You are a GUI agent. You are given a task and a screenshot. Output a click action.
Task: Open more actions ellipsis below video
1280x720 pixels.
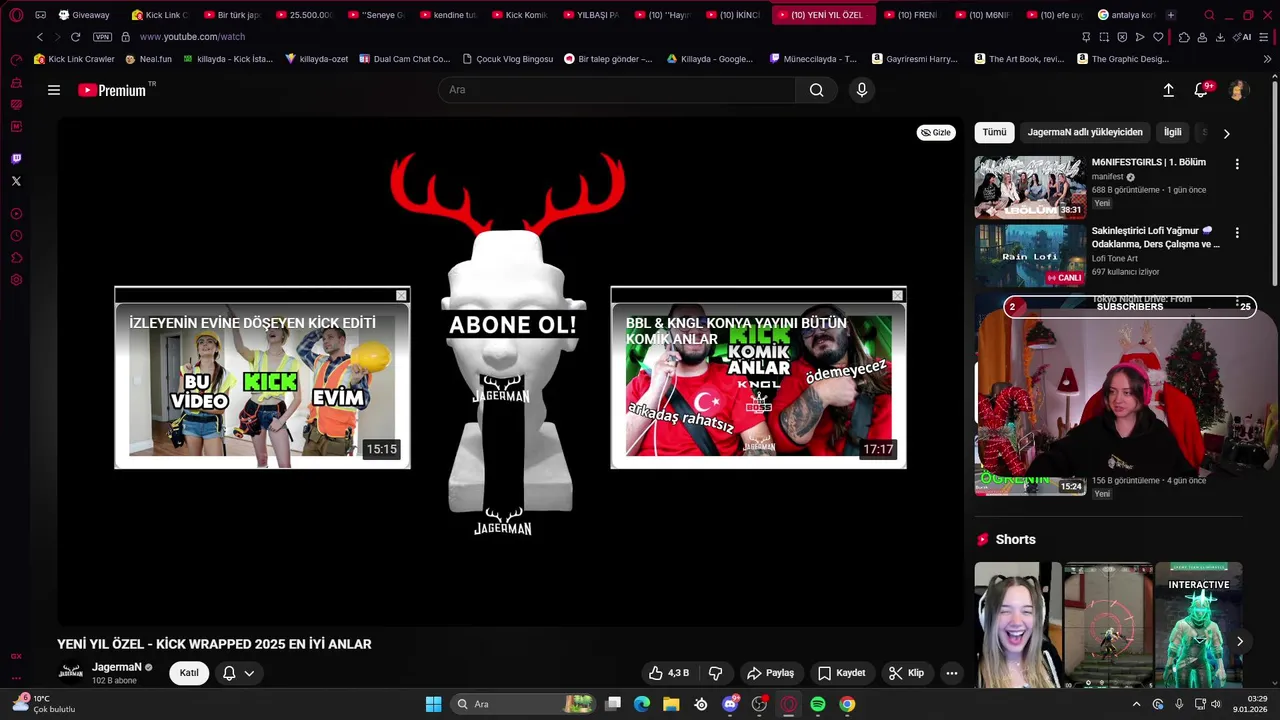point(952,673)
